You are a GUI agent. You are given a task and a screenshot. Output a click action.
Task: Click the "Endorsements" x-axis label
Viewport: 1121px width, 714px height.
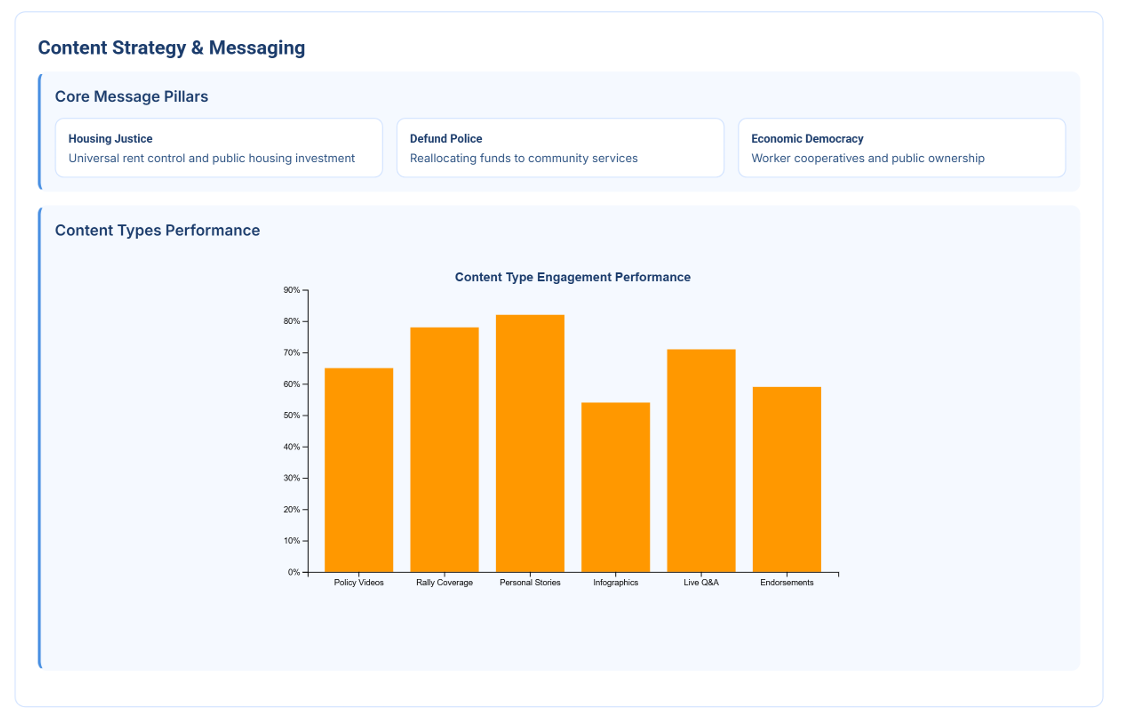point(787,583)
